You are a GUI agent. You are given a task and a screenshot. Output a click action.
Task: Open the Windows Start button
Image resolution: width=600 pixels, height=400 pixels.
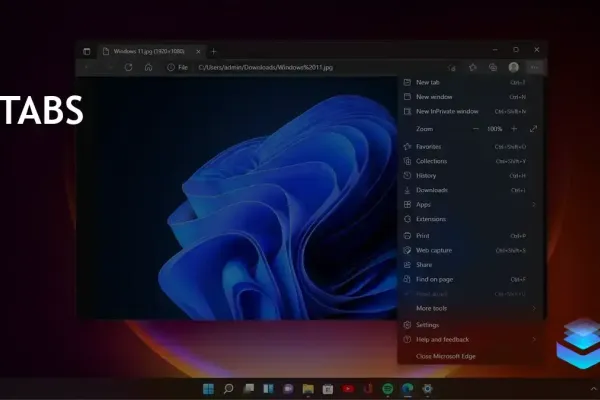click(209, 389)
